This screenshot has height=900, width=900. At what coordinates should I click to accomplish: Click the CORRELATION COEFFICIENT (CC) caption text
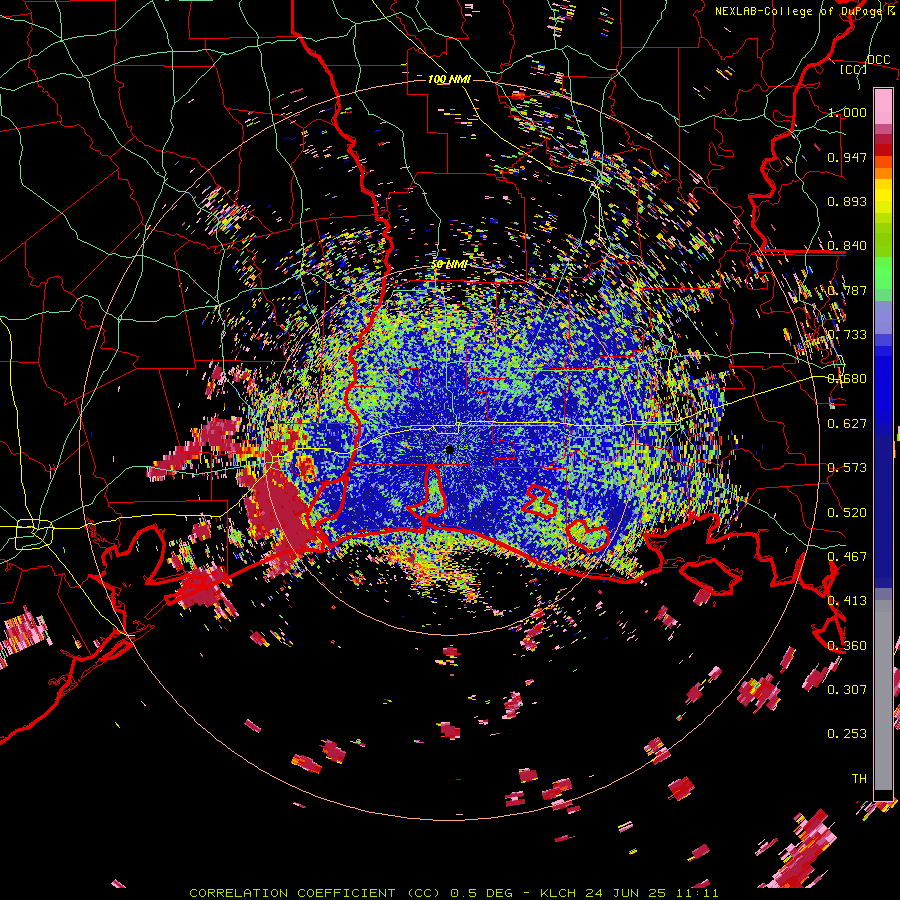[x=314, y=893]
